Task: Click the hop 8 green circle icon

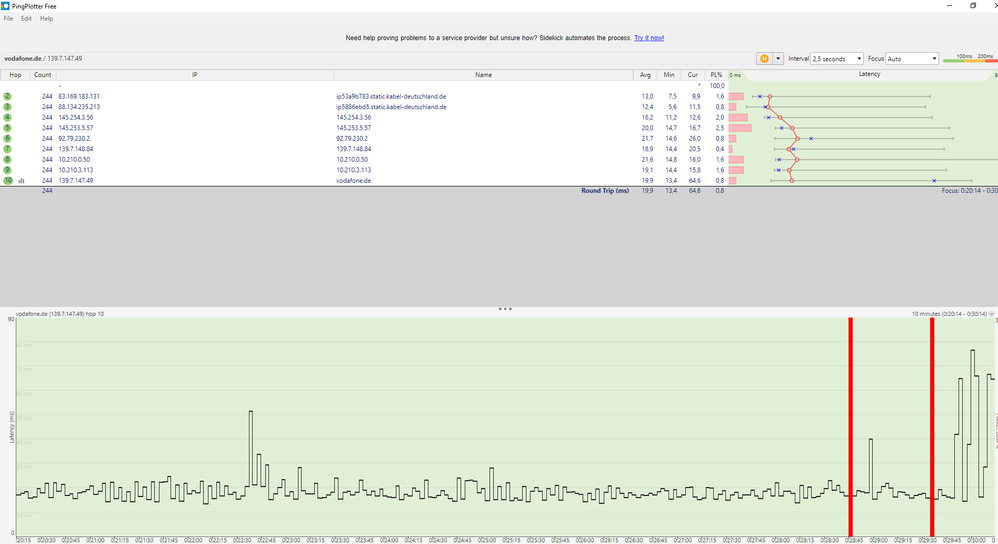Action: click(x=7, y=160)
